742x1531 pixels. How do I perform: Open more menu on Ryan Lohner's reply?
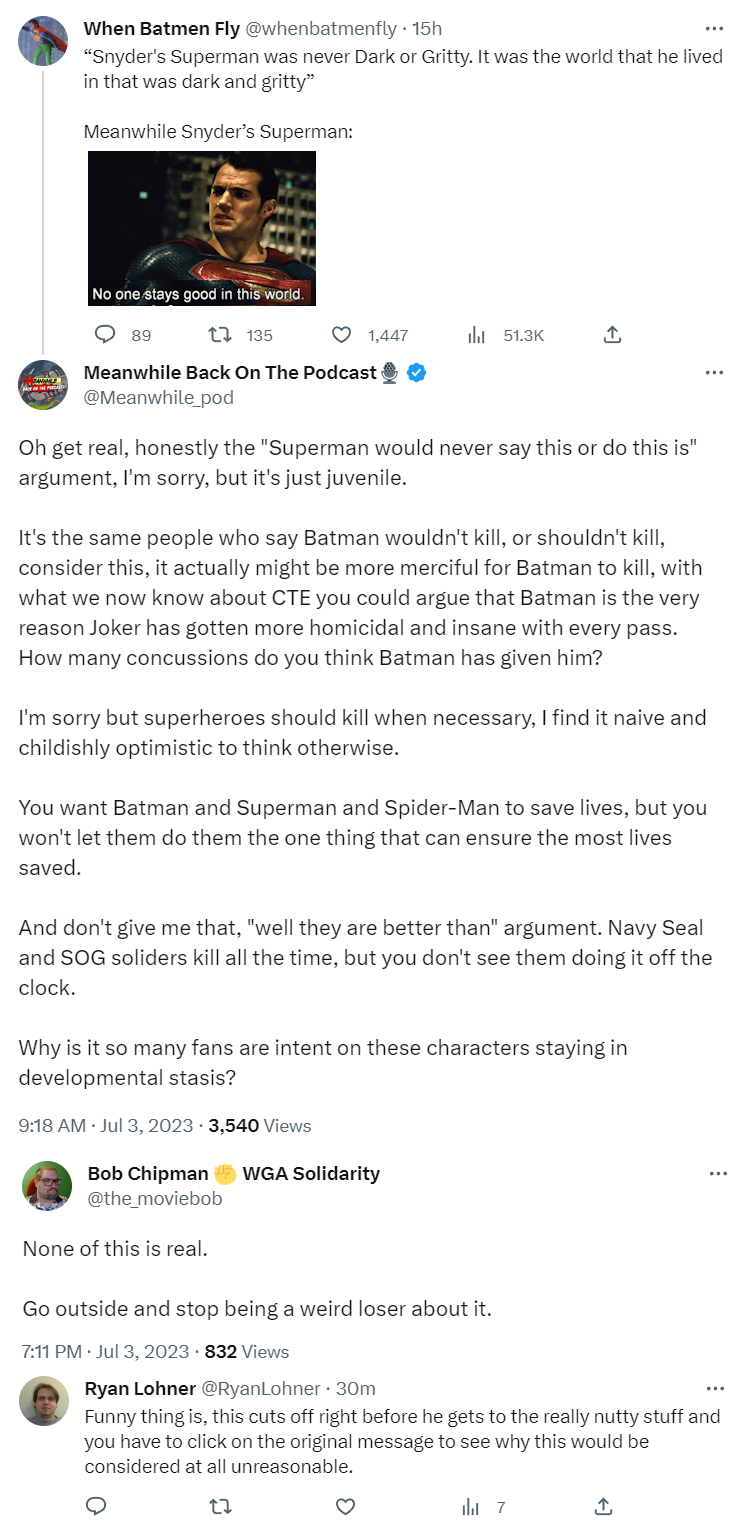point(714,1388)
